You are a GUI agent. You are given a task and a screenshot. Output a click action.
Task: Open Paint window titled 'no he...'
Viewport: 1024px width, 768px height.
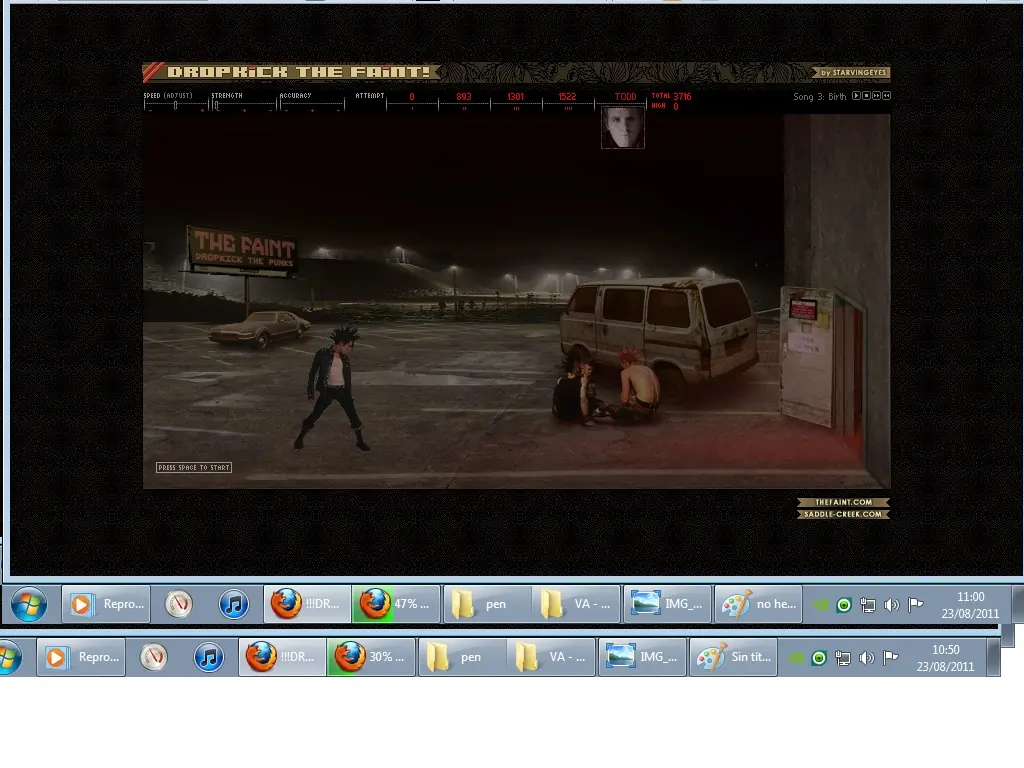tap(758, 604)
